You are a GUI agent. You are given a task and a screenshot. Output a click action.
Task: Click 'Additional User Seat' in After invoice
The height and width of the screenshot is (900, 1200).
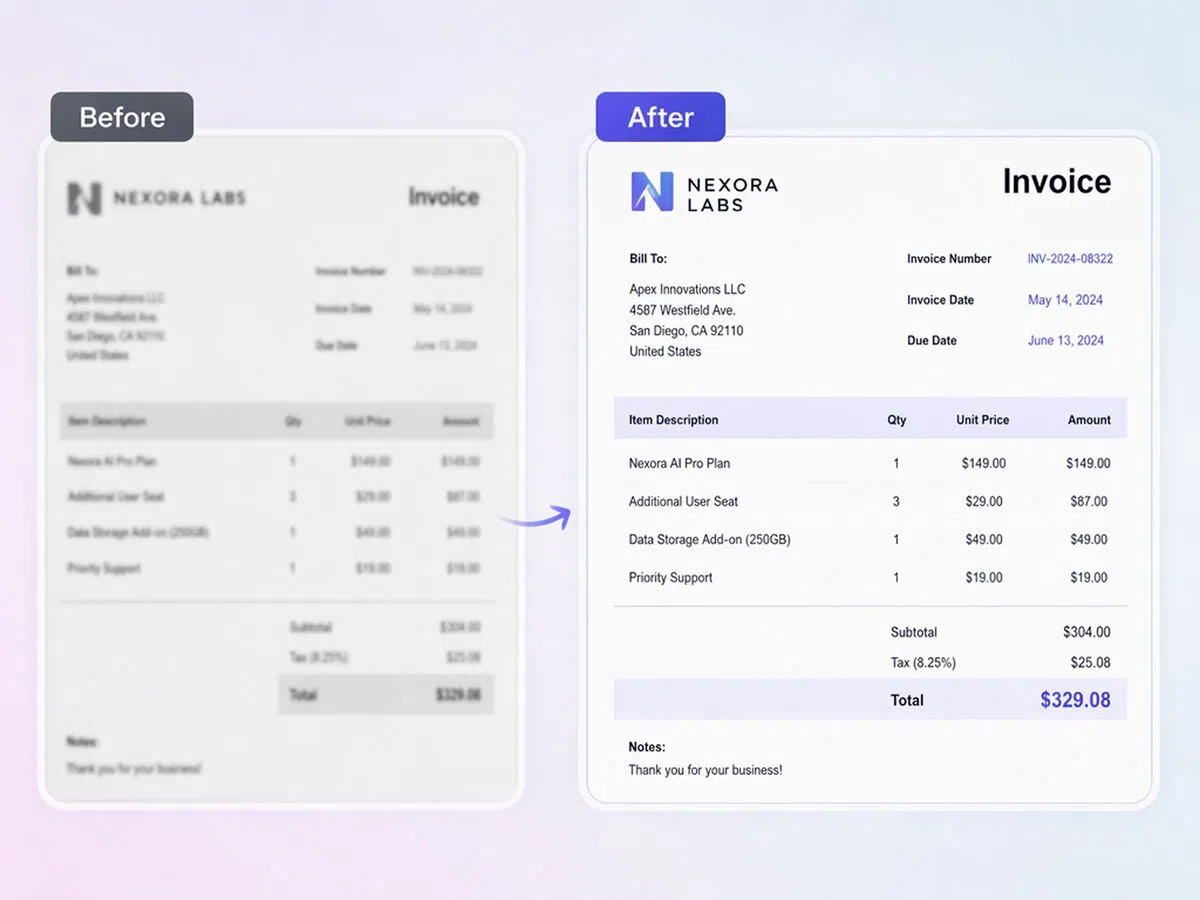(683, 502)
